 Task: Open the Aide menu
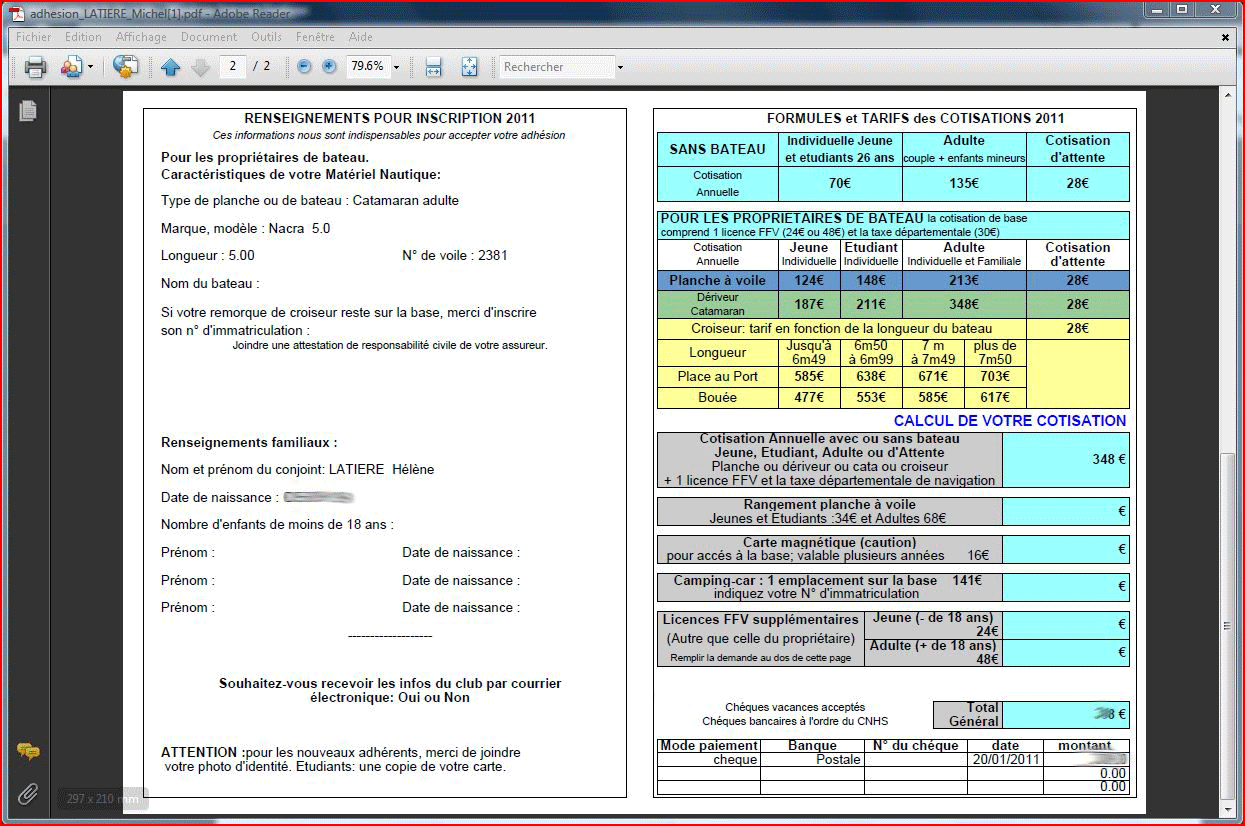pos(360,37)
